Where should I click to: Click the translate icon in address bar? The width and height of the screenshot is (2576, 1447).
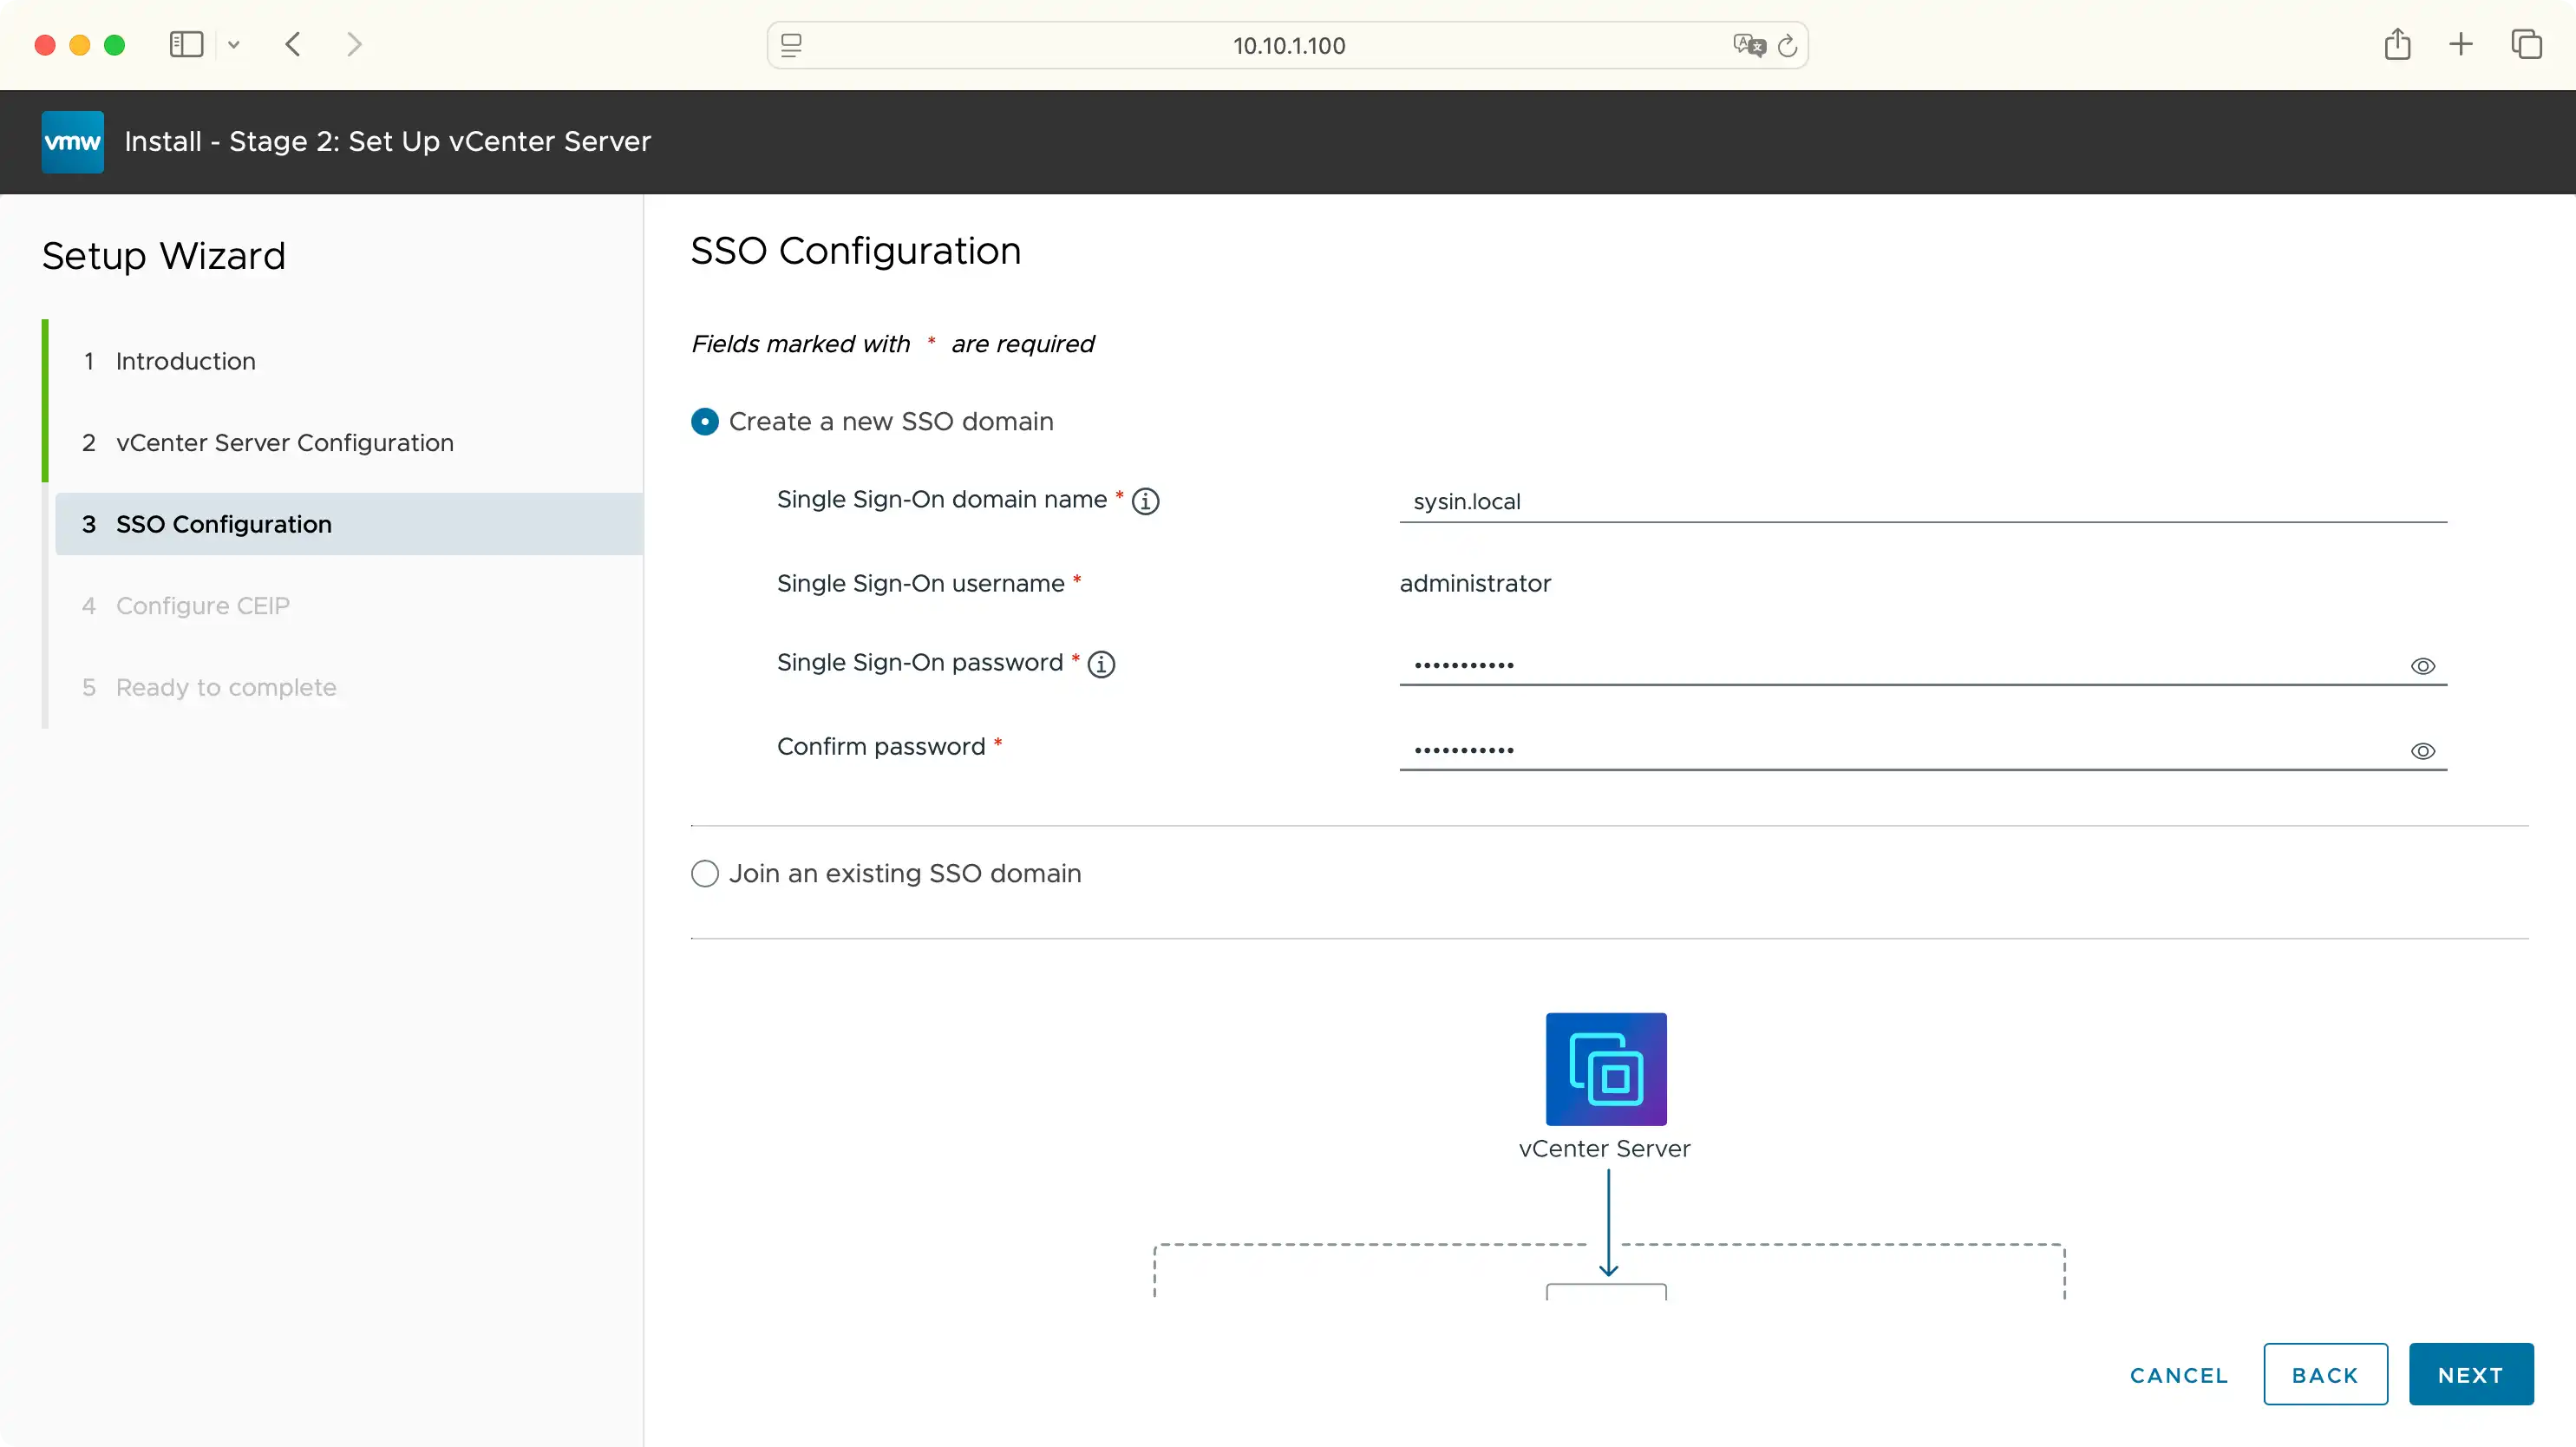tap(1749, 45)
